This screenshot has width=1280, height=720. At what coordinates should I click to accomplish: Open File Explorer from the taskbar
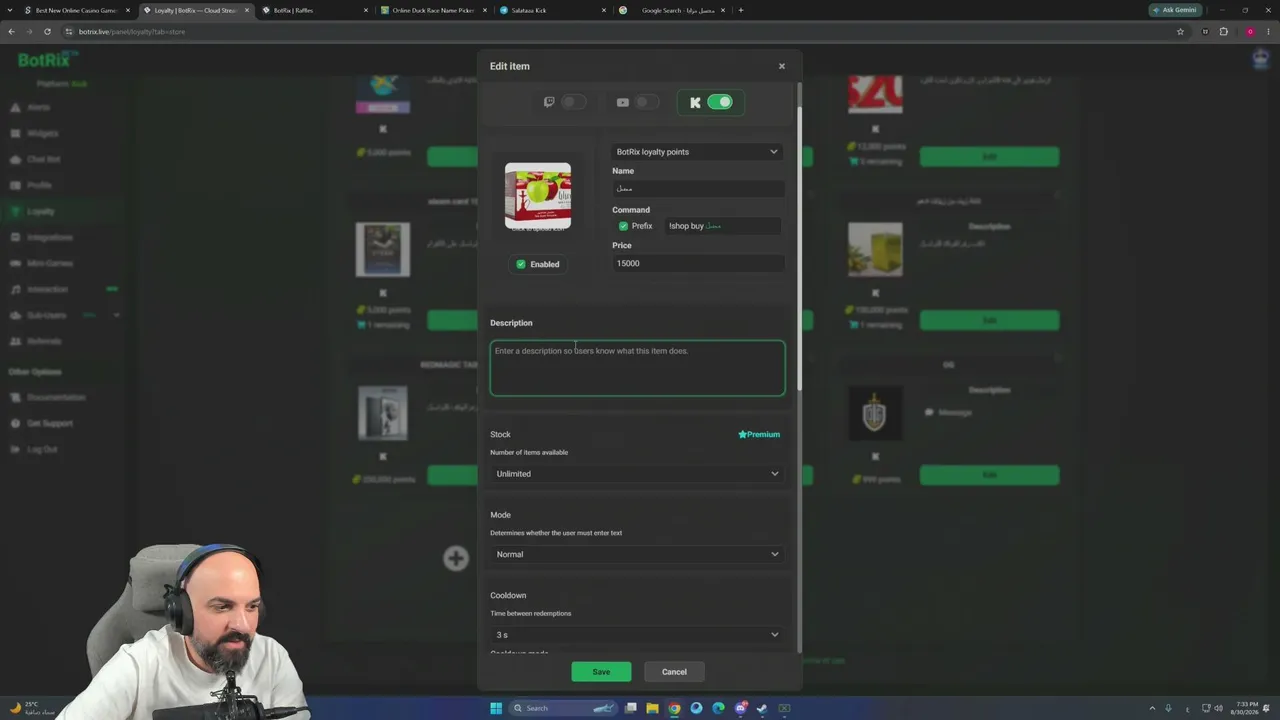[x=652, y=708]
